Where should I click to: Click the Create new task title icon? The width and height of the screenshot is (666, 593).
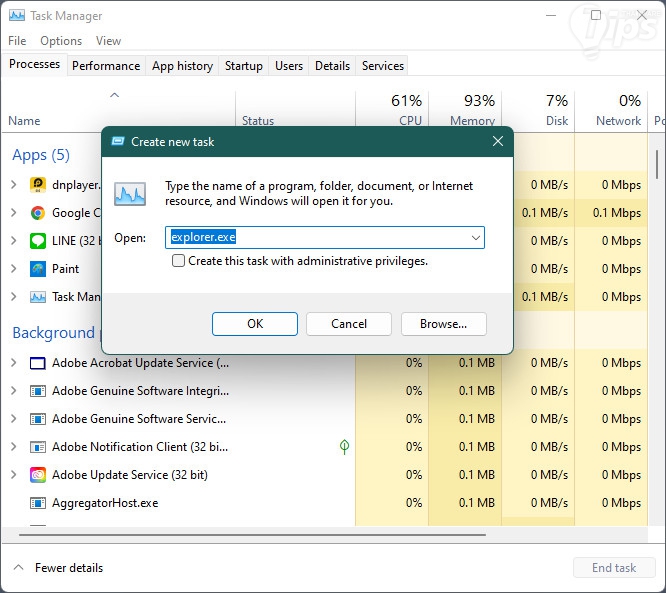[118, 141]
